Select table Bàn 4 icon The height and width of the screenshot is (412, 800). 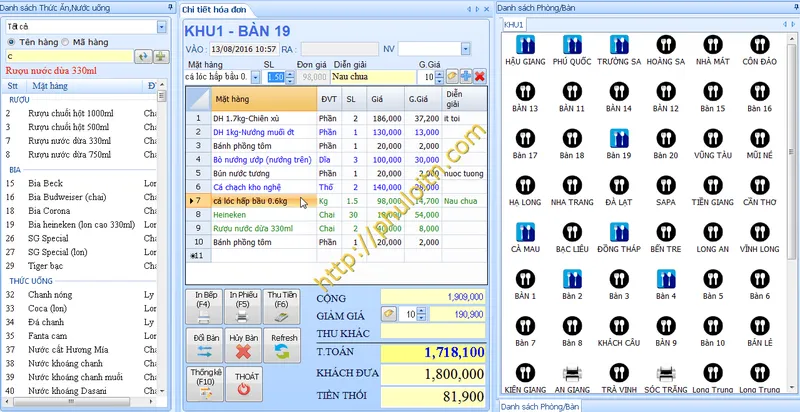666,279
